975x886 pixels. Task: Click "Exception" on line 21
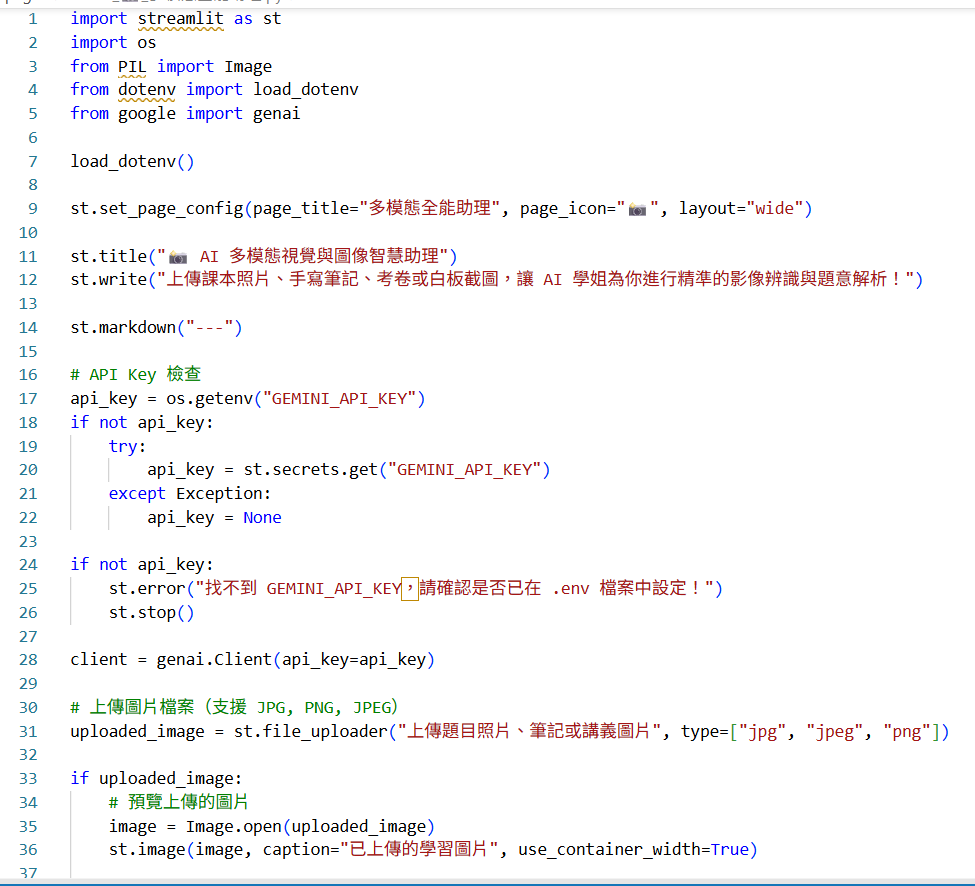pos(219,494)
